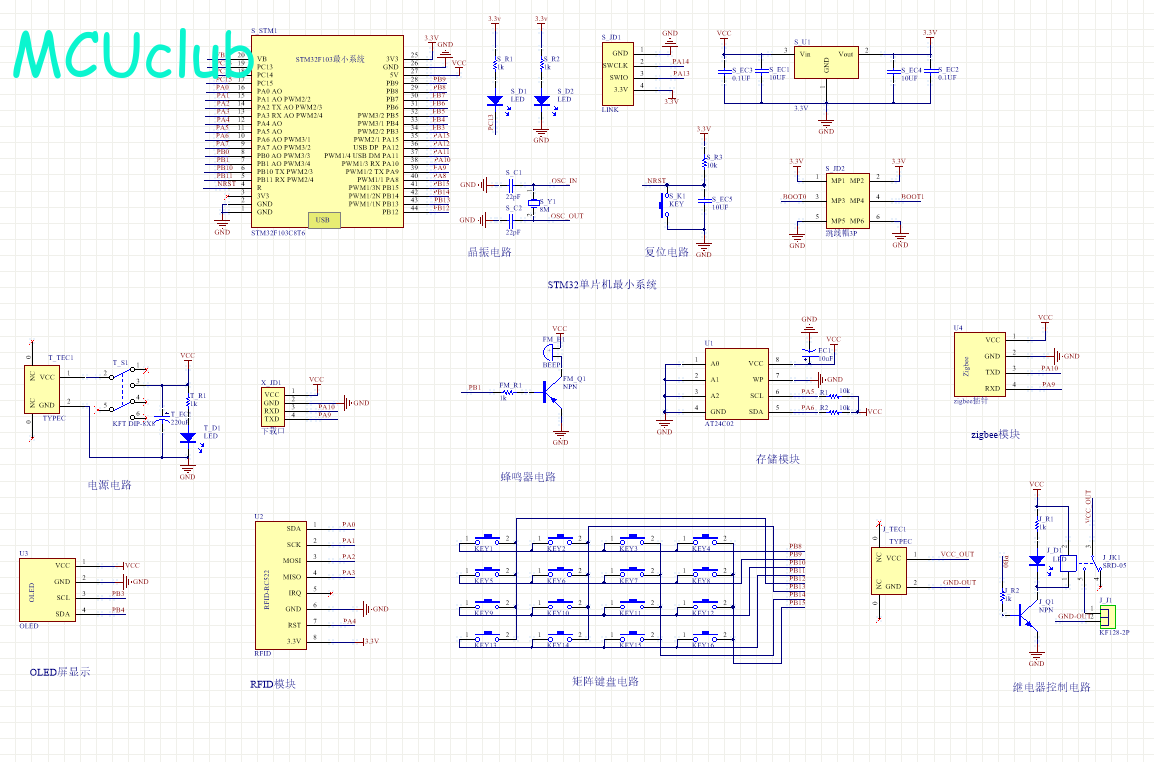This screenshot has height=762, width=1154.
Task: Click the '矩阵键盘电路' caption
Action: [606, 682]
